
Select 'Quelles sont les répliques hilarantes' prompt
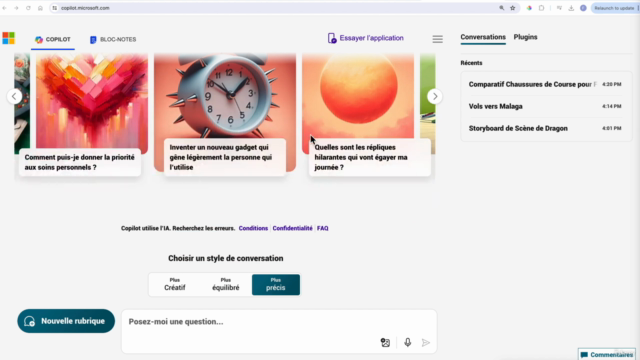[x=370, y=157]
